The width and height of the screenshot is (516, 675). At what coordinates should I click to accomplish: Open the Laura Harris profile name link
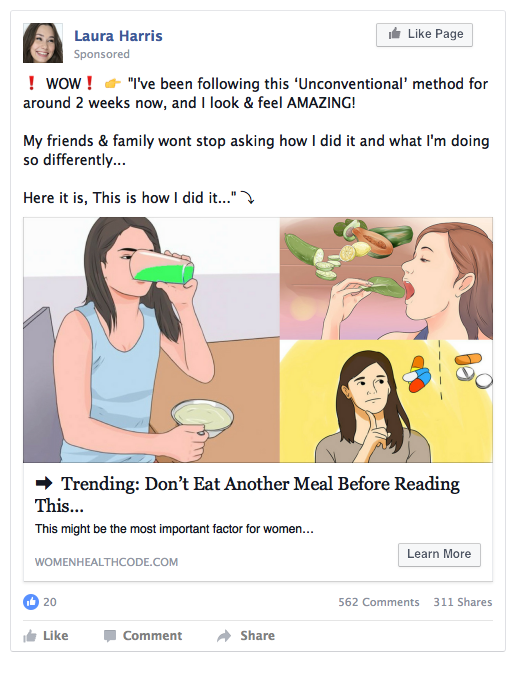118,36
